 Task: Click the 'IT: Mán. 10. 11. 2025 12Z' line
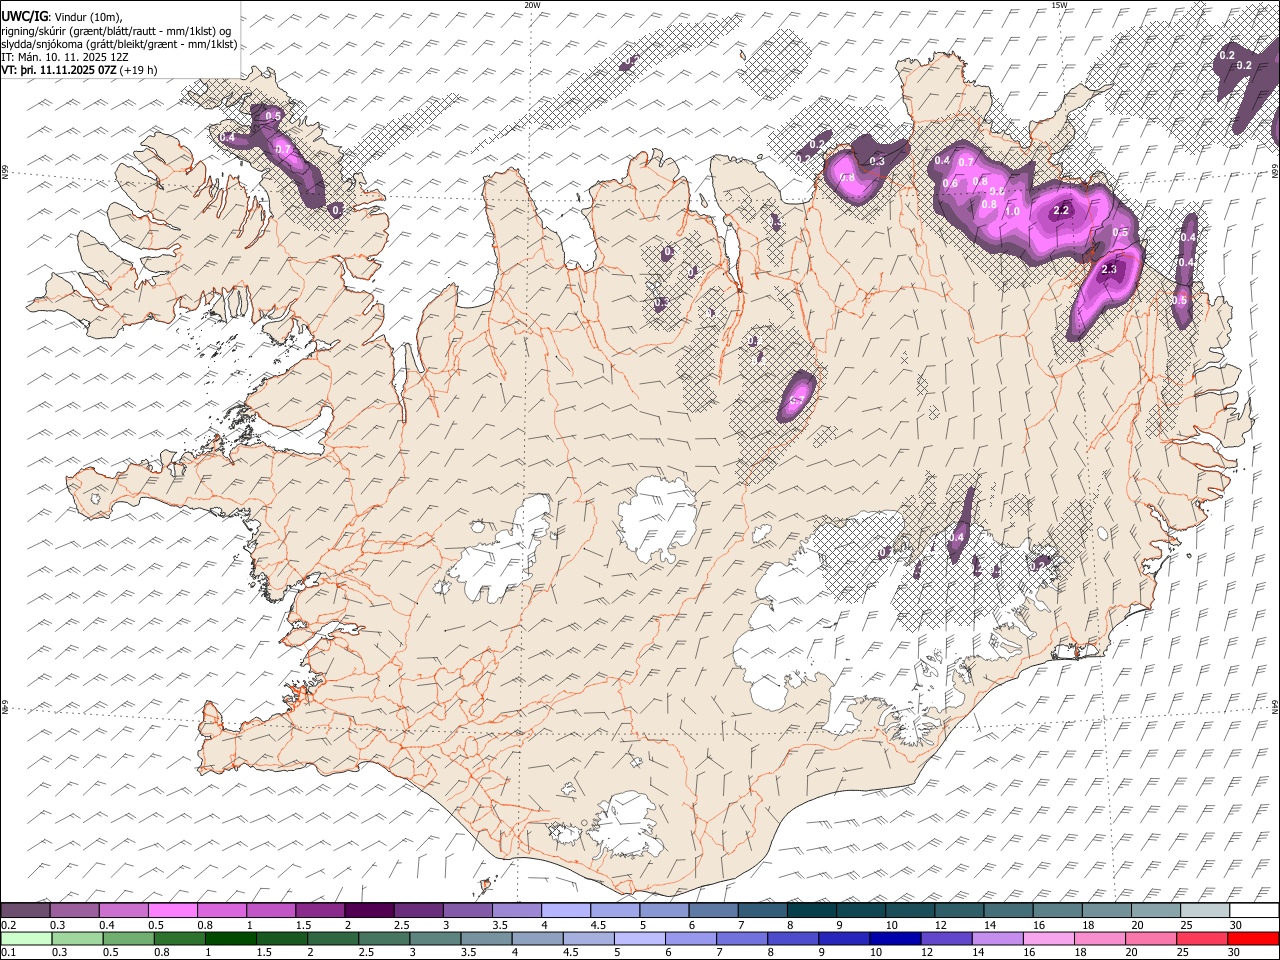(x=64, y=57)
